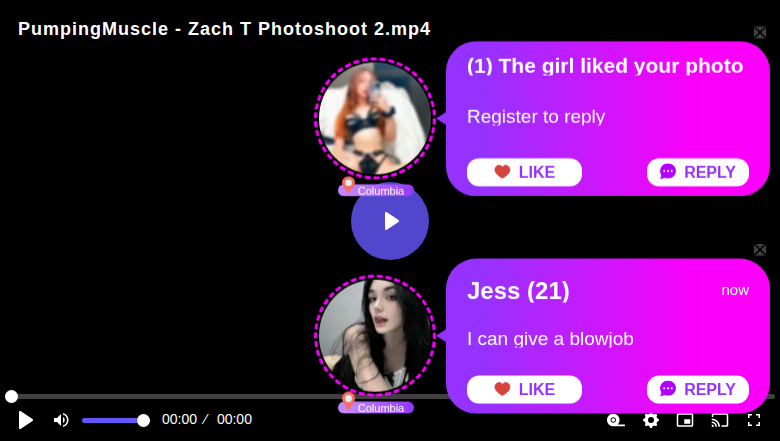Click the Columbia location tag under top profile
780x441 pixels.
pos(376,190)
